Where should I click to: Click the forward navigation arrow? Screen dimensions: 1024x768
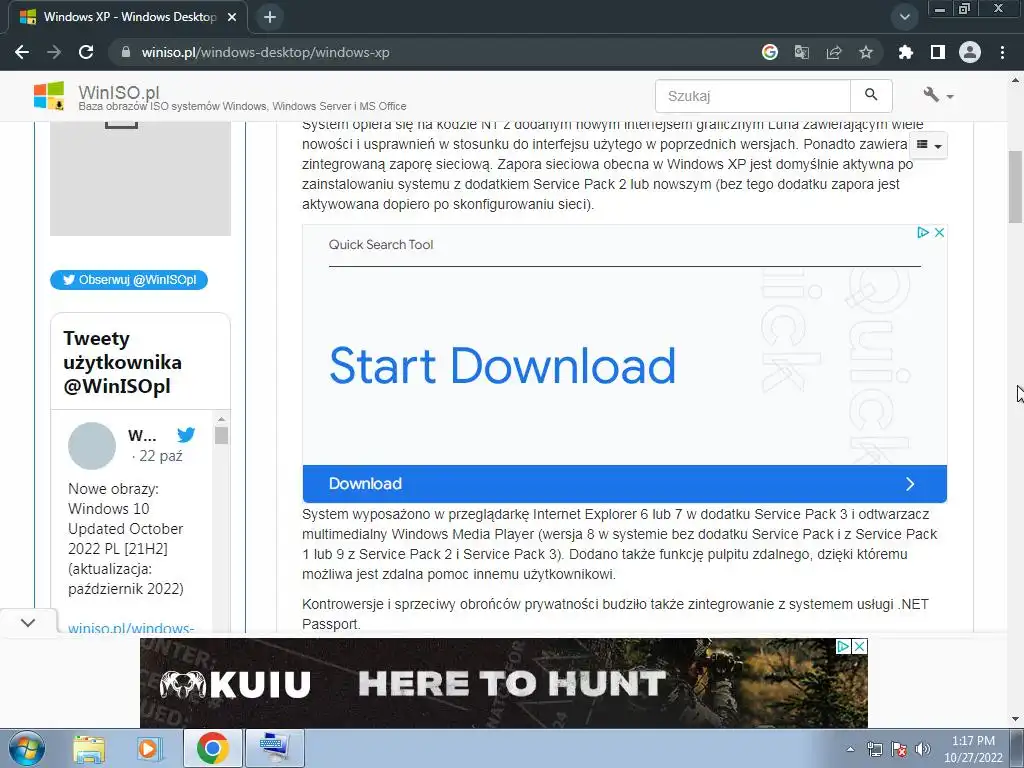pos(54,52)
